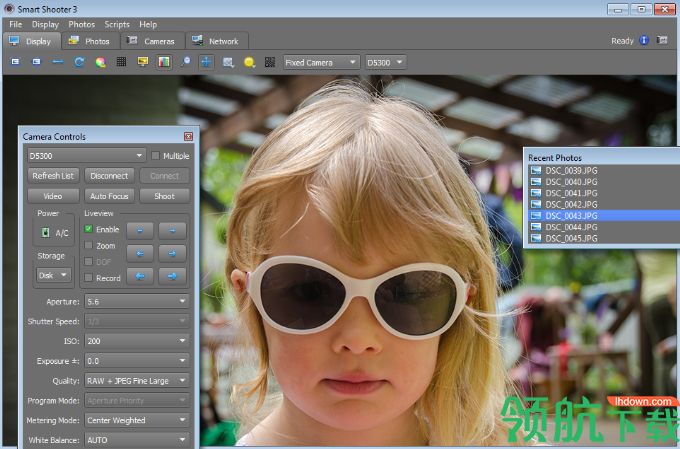680x449 pixels.
Task: Click the camera icon right of info icon
Action: [x=662, y=40]
